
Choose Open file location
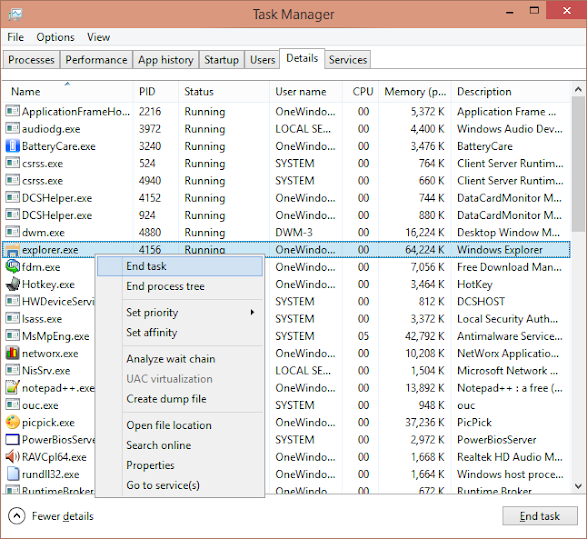pos(180,425)
